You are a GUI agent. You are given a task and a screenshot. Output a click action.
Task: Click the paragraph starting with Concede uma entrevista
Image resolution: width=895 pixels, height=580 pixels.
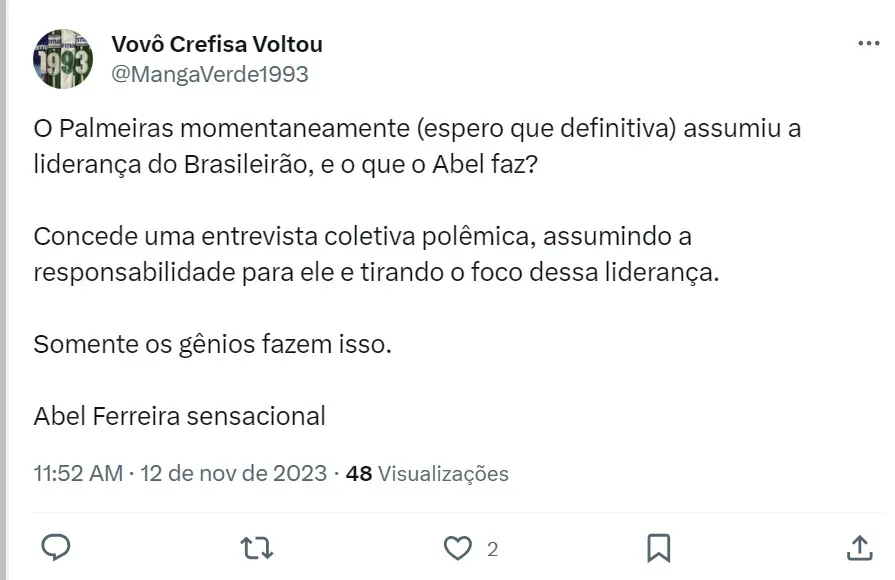375,255
